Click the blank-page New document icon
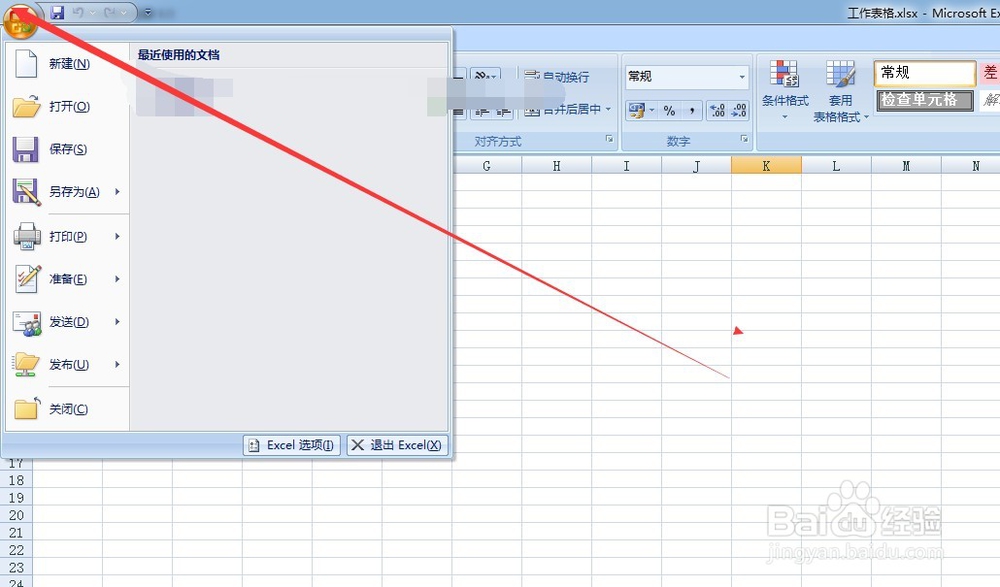 (x=26, y=63)
